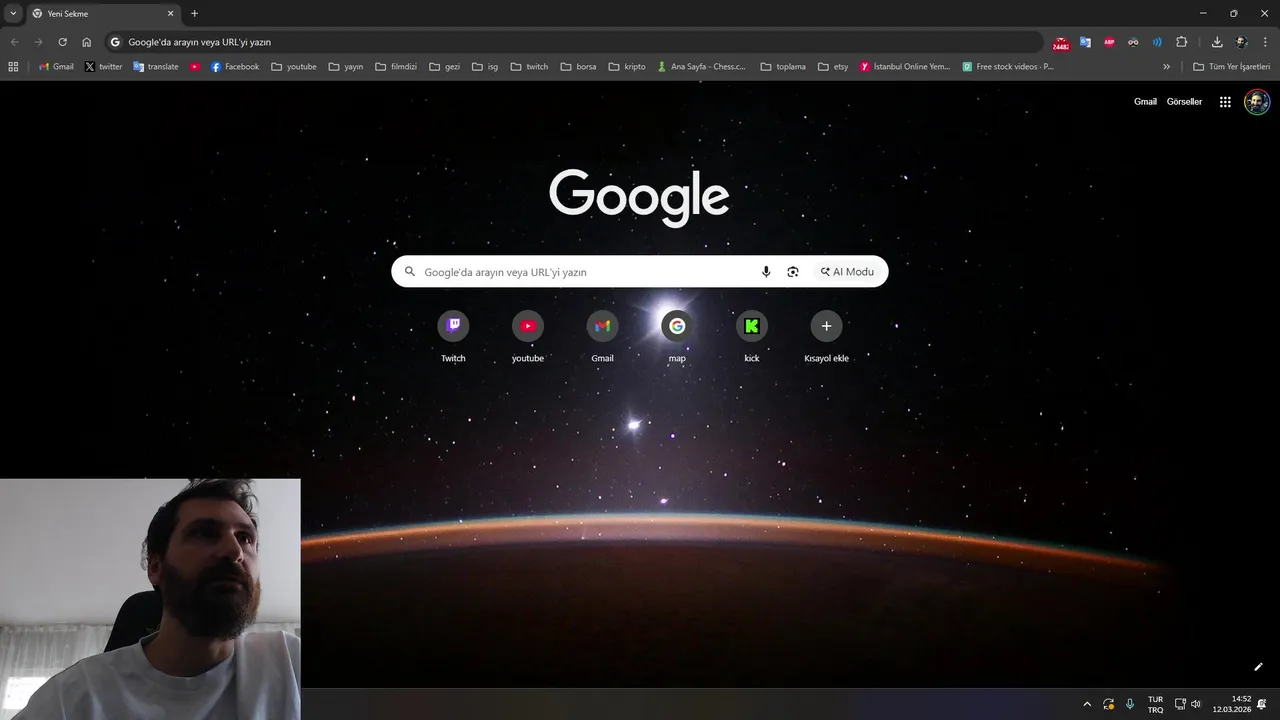The height and width of the screenshot is (720, 1280).
Task: Show hidden bookmarks with double chevron
Action: (1166, 67)
